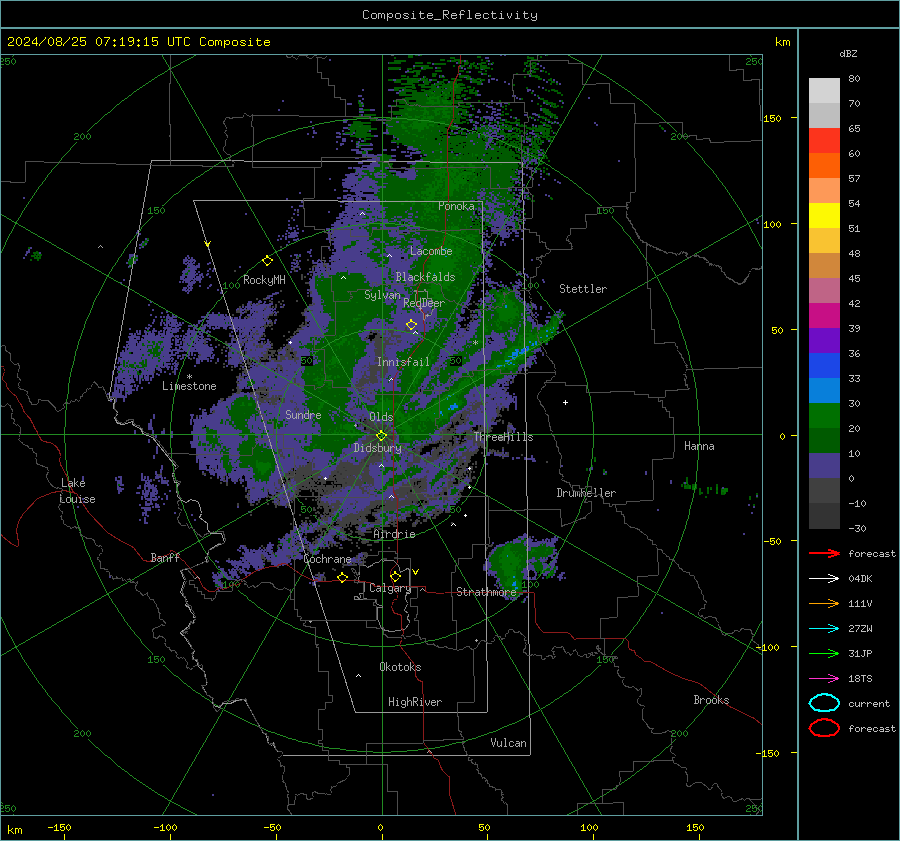900x841 pixels.
Task: Click the Vulcan city label
Action: click(x=508, y=743)
